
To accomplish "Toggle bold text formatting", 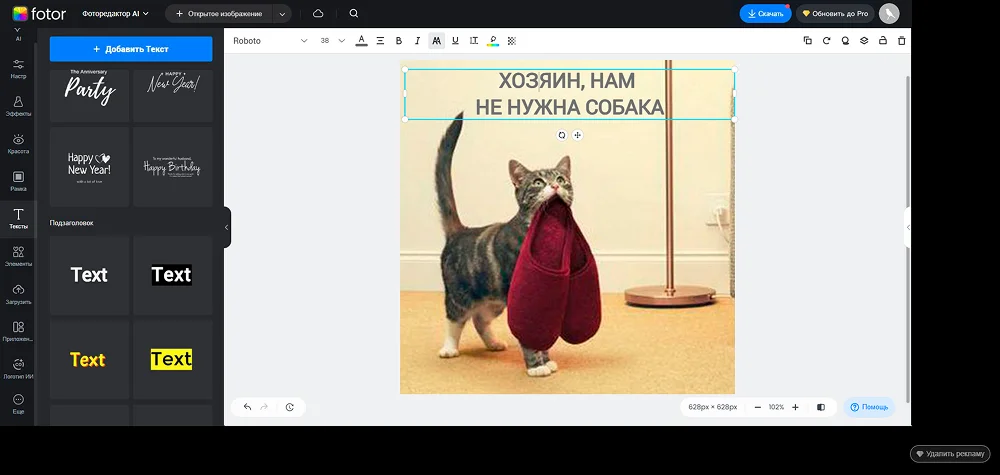I will [x=398, y=41].
